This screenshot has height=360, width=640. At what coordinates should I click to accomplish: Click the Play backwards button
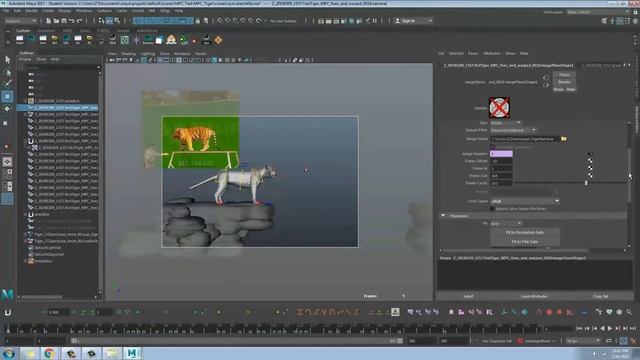(602, 328)
